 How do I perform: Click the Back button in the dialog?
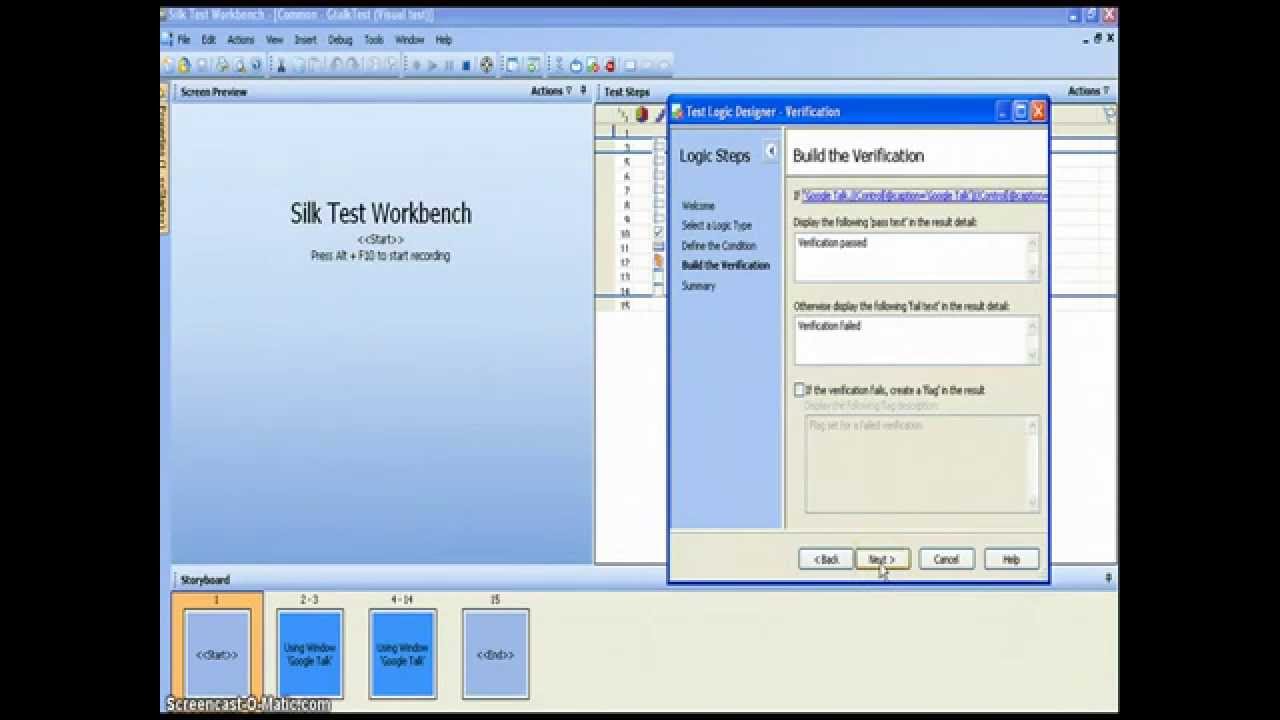click(x=826, y=559)
